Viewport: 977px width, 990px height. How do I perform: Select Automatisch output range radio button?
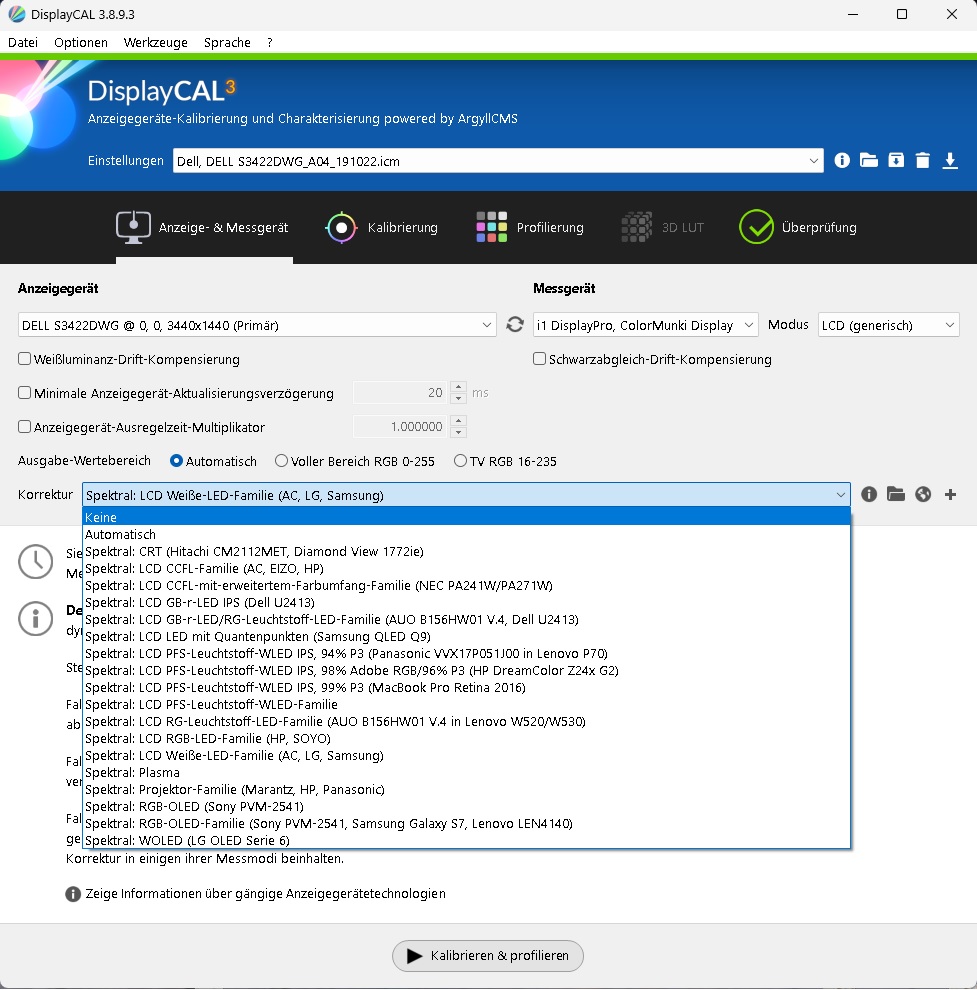click(177, 461)
